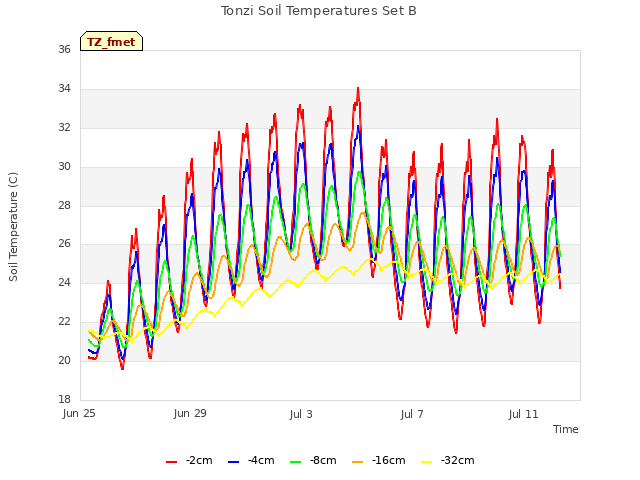Click the red -2cm legend swatch
The width and height of the screenshot is (640, 480).
pos(171,462)
